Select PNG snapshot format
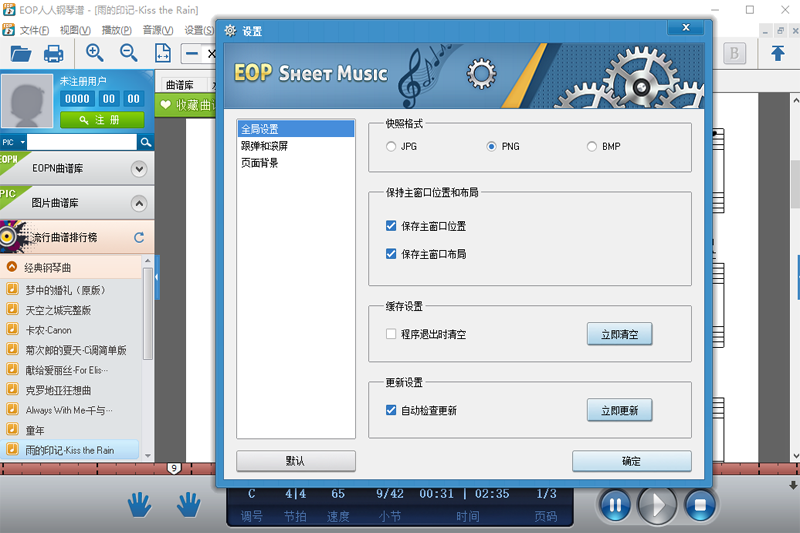This screenshot has width=800, height=533. (491, 146)
